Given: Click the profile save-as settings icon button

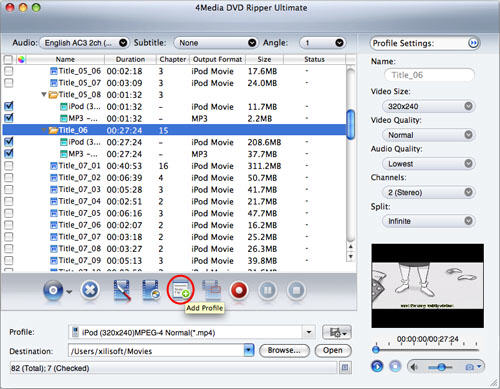Looking at the screenshot, I should tap(337, 332).
